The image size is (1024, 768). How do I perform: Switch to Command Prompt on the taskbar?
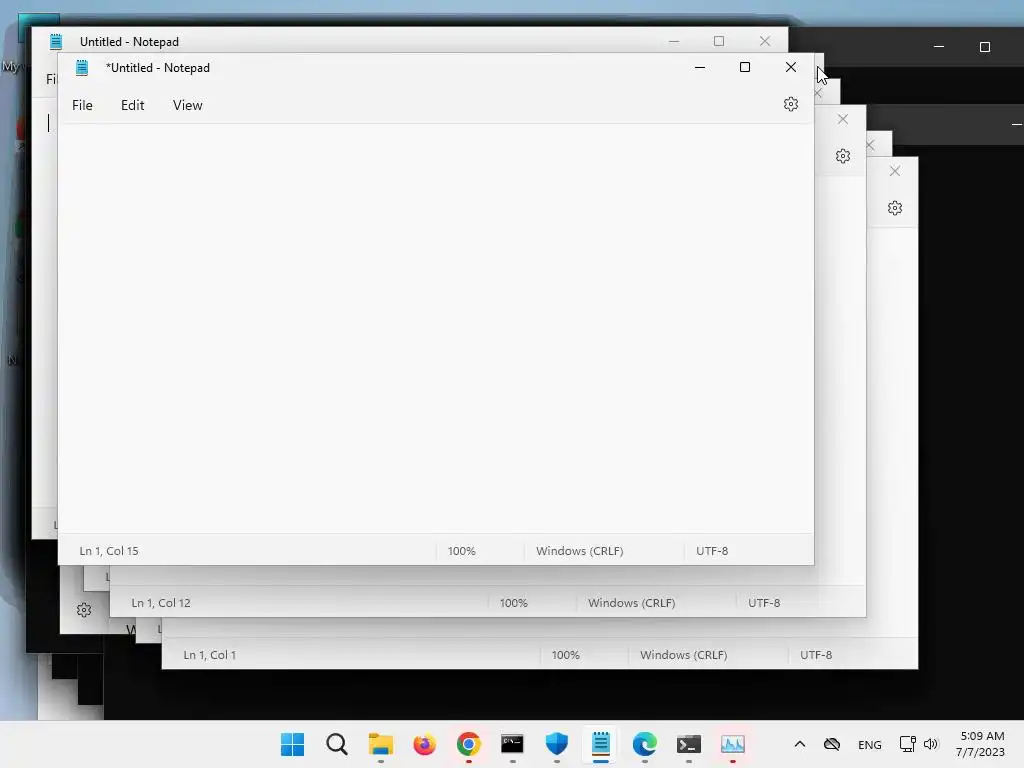[x=513, y=744]
